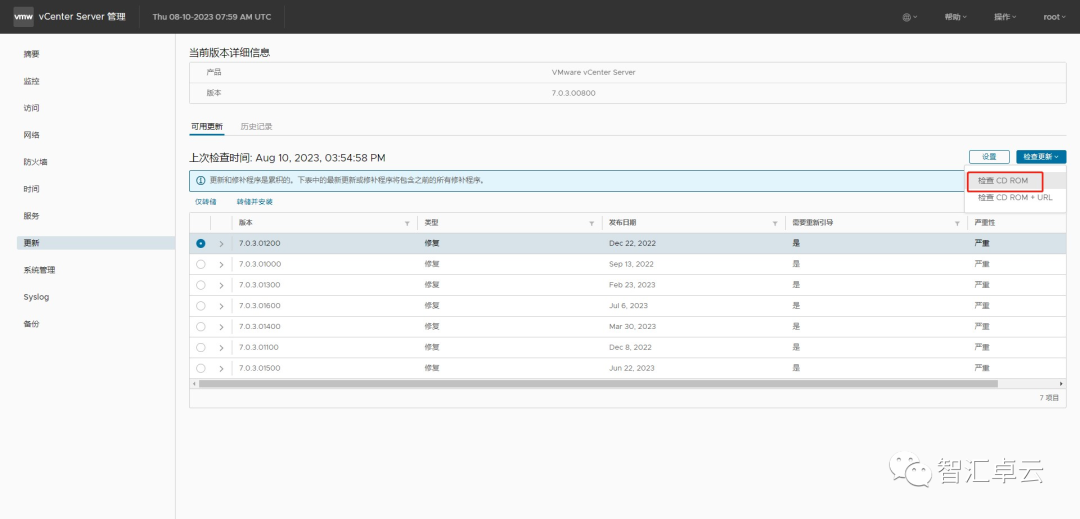Open filter icon for 发布日期 column
The width and height of the screenshot is (1080, 519).
[x=776, y=224]
